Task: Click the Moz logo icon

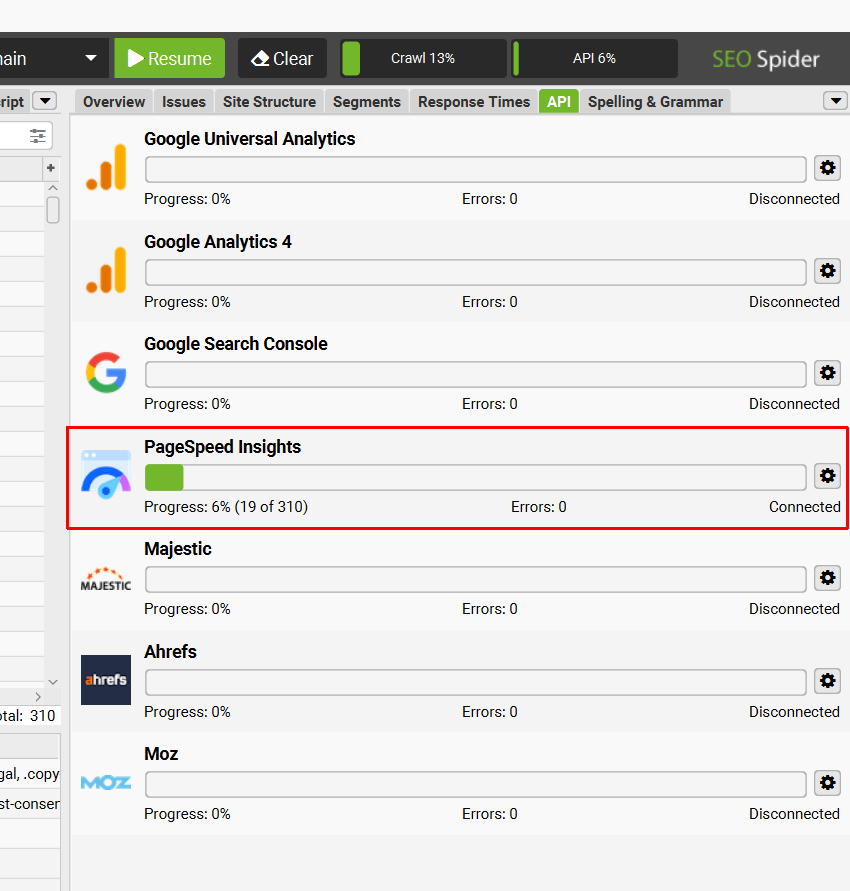Action: click(x=106, y=782)
